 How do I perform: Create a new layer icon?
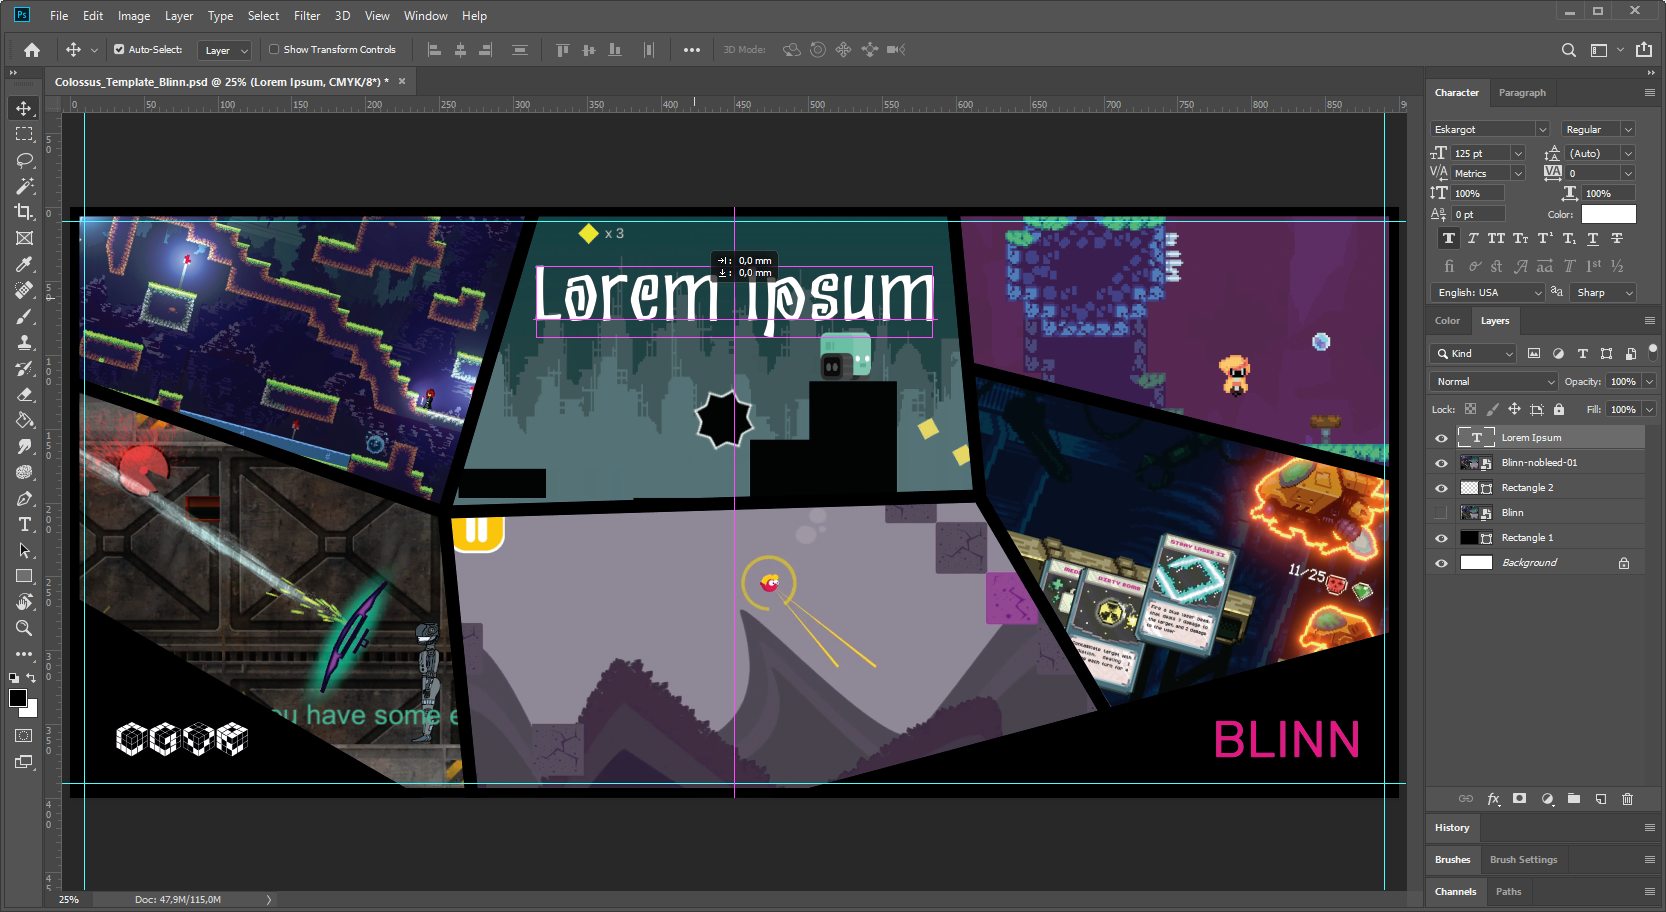[1601, 799]
